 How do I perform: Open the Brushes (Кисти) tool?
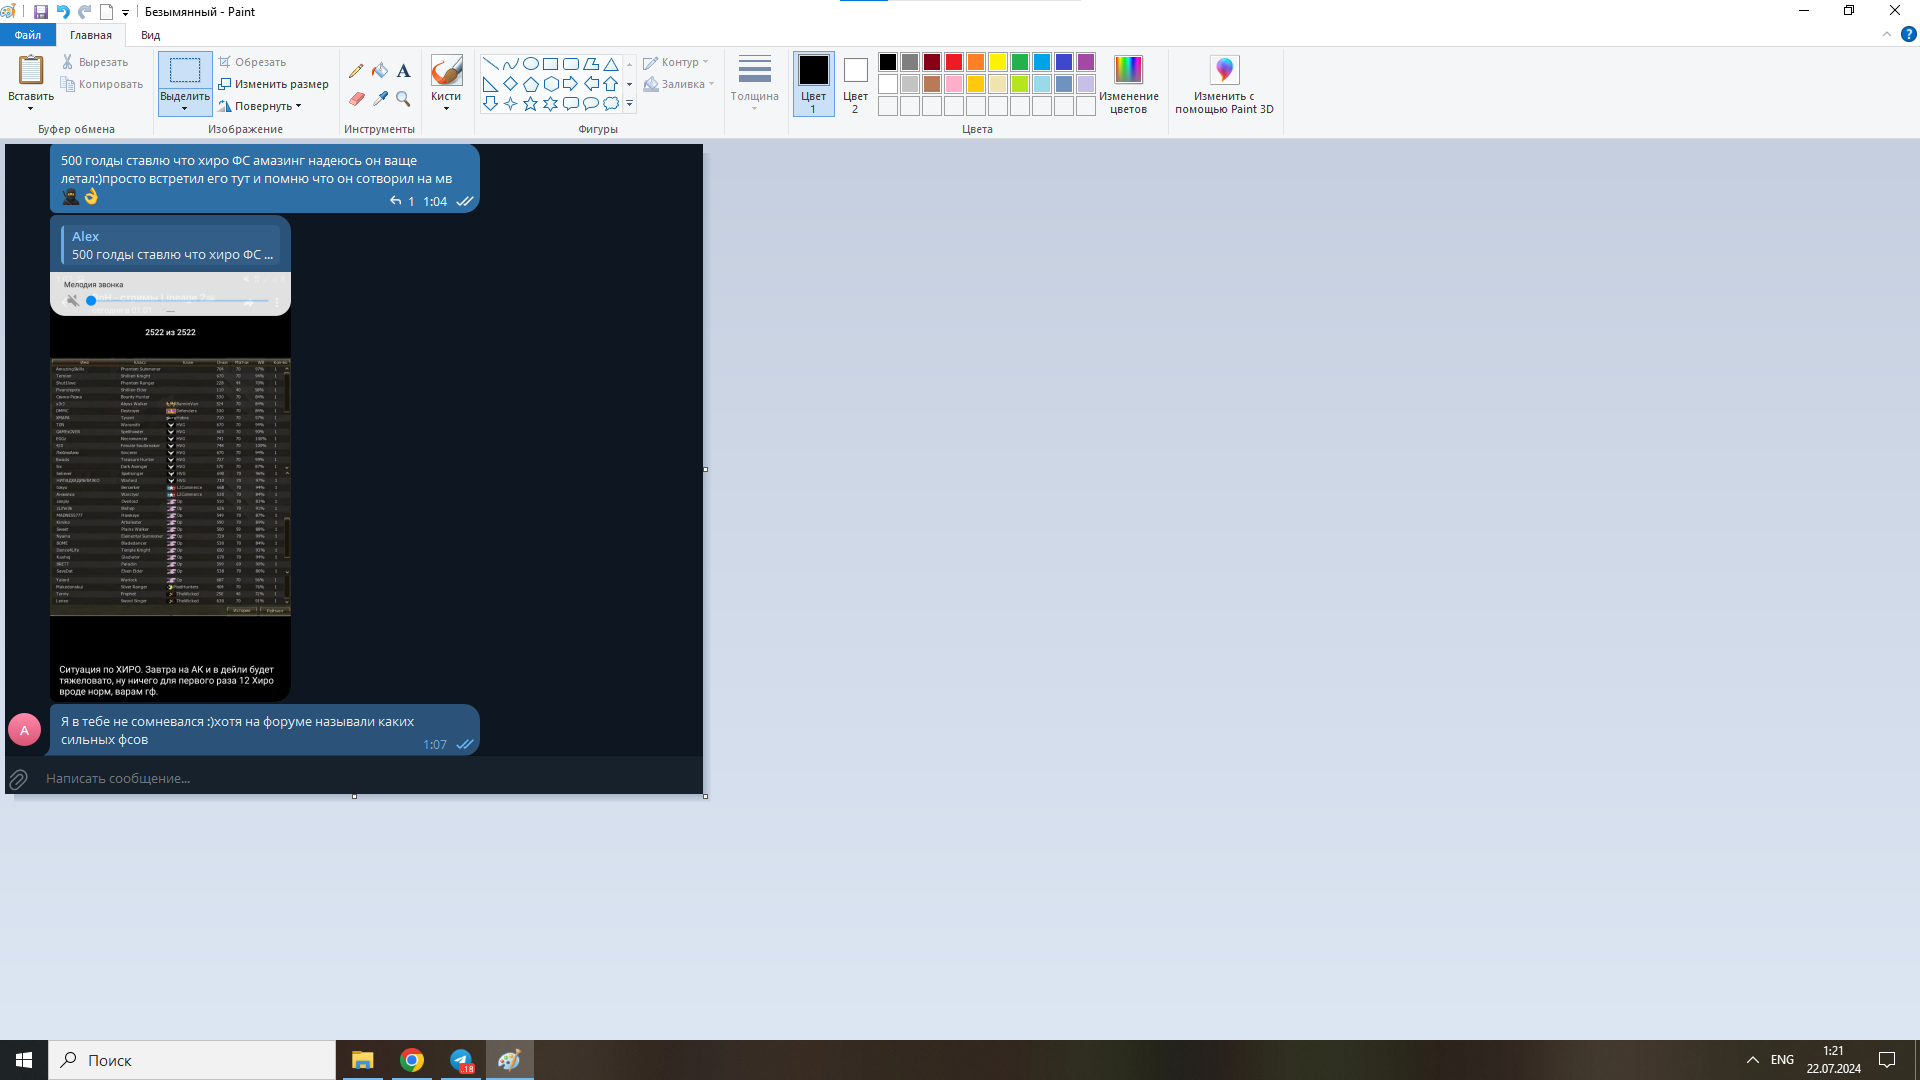point(446,80)
